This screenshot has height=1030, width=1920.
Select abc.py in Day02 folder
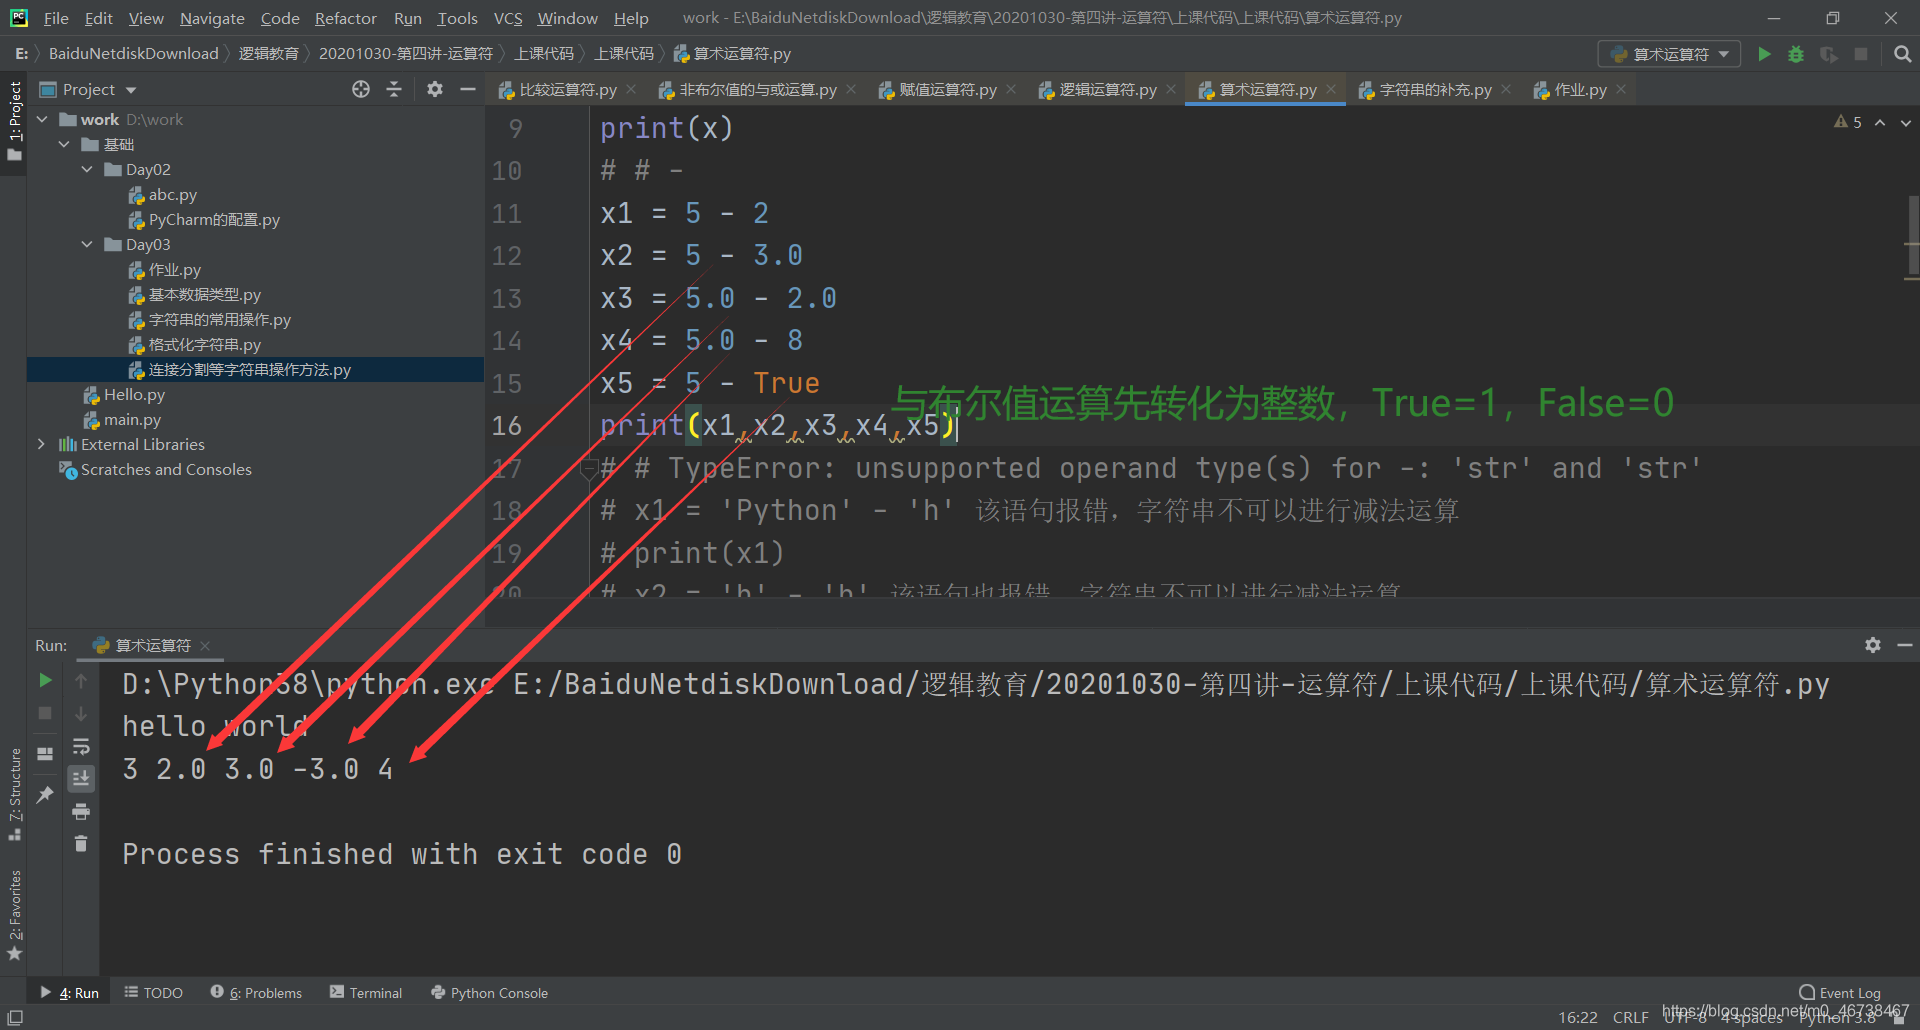[x=172, y=194]
